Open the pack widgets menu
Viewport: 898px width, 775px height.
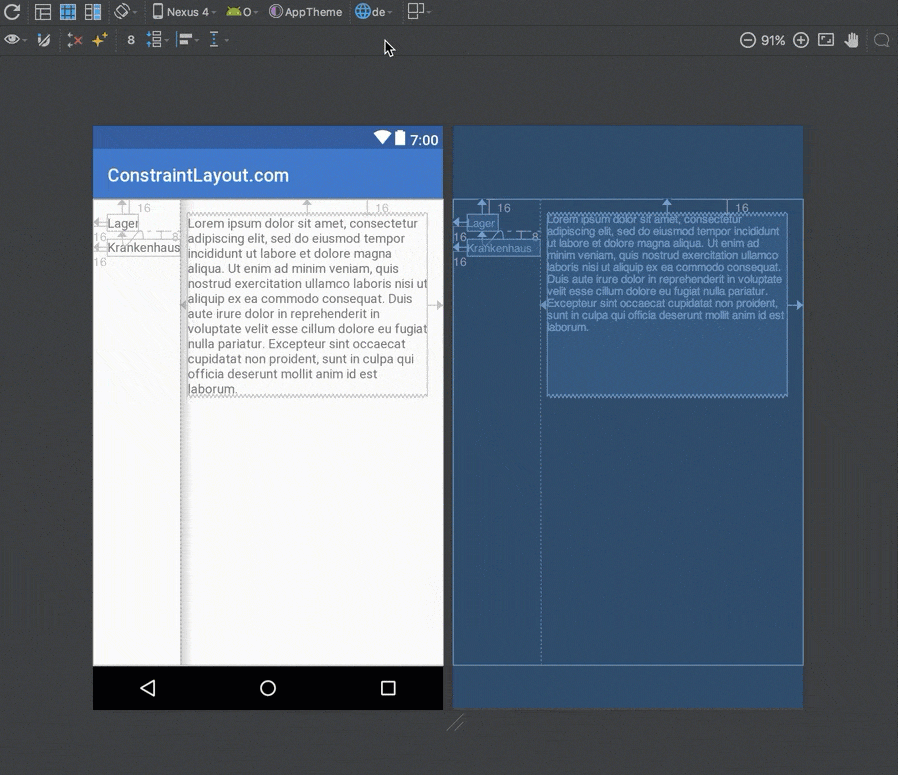point(157,40)
